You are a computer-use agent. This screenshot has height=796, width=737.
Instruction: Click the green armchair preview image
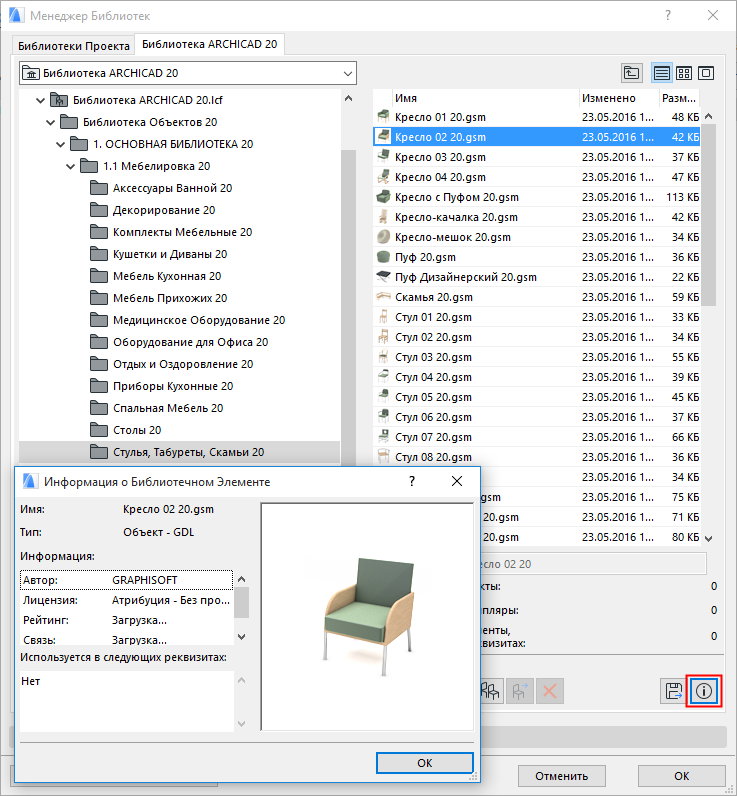[x=368, y=616]
